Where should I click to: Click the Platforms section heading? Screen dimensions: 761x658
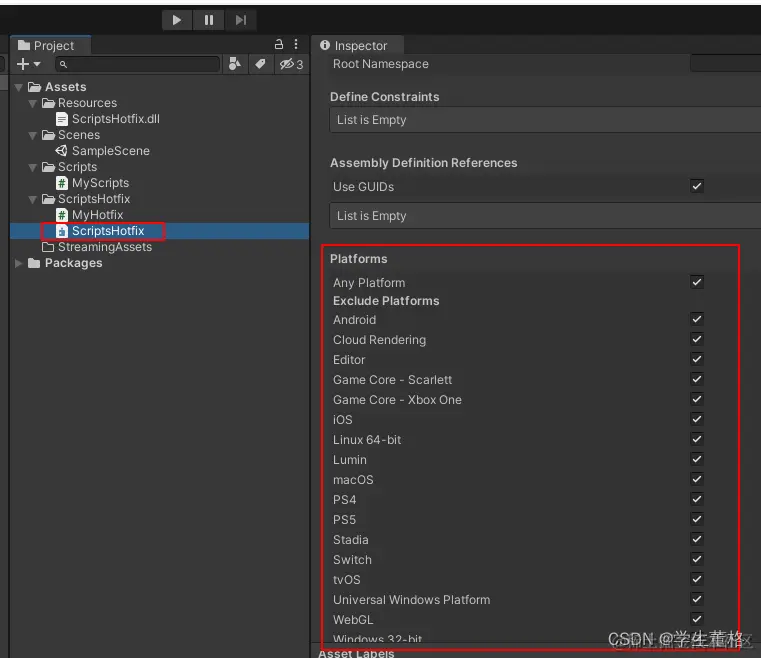[359, 259]
